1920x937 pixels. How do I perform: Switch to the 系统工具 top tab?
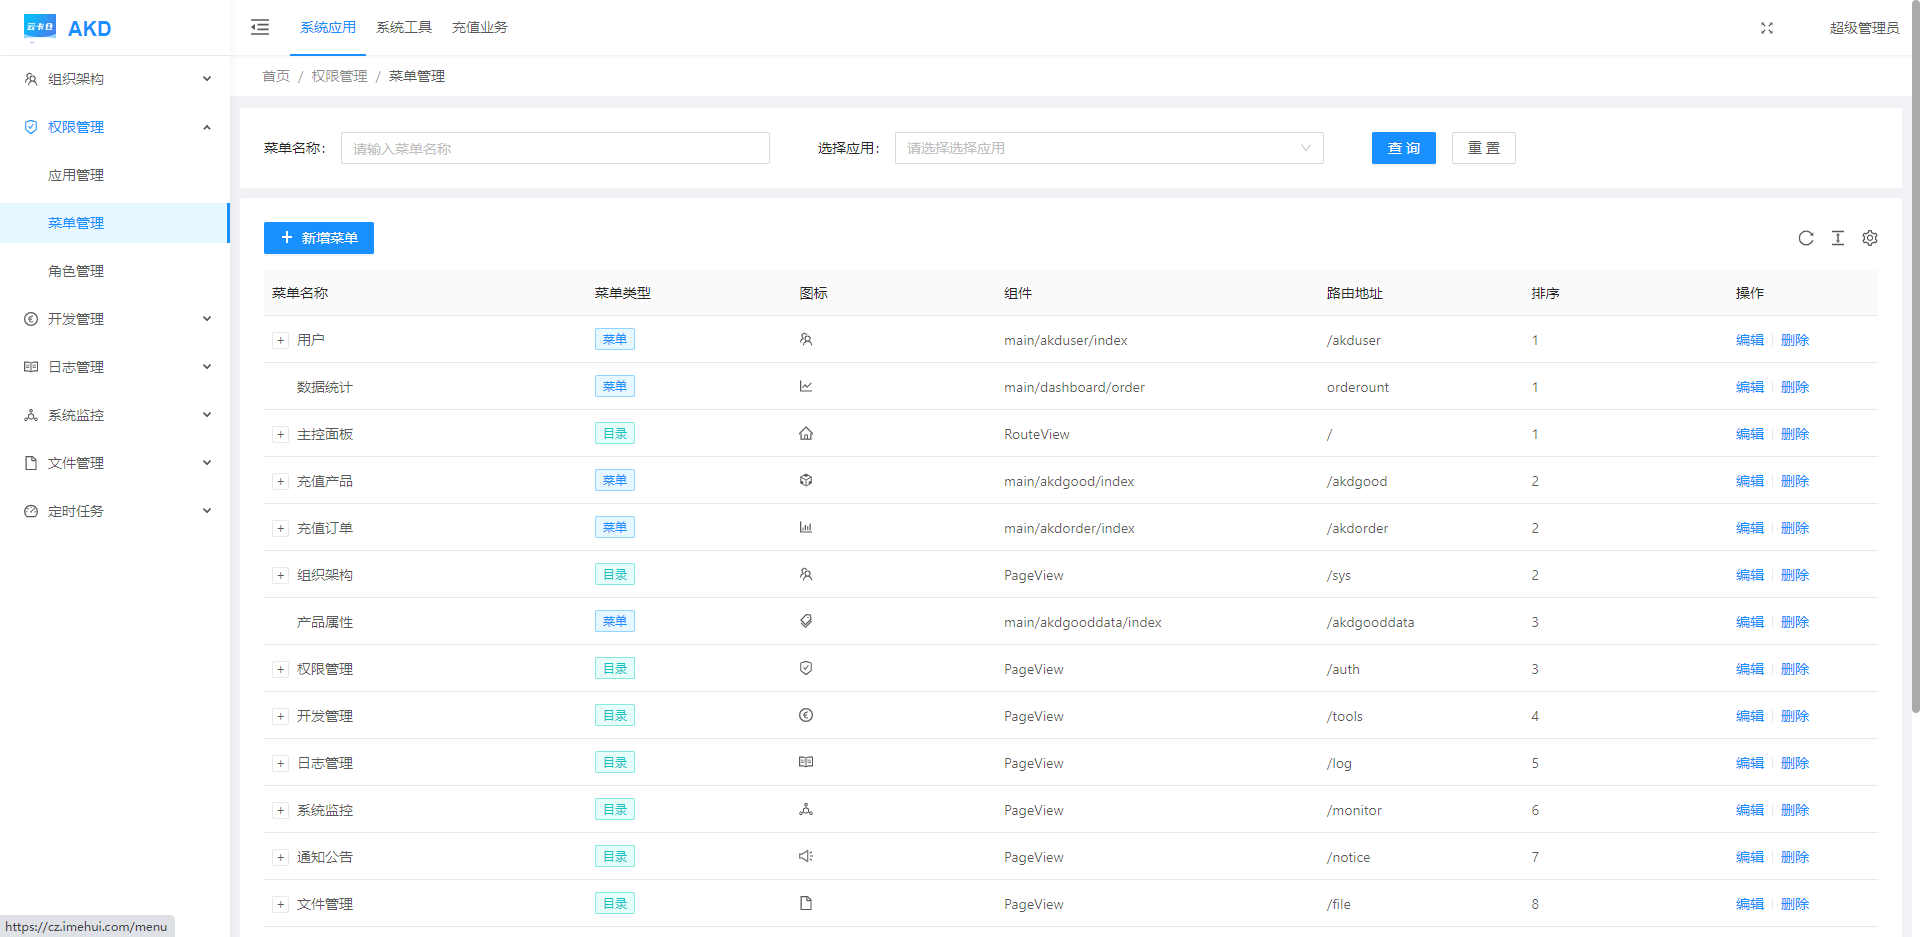point(403,28)
